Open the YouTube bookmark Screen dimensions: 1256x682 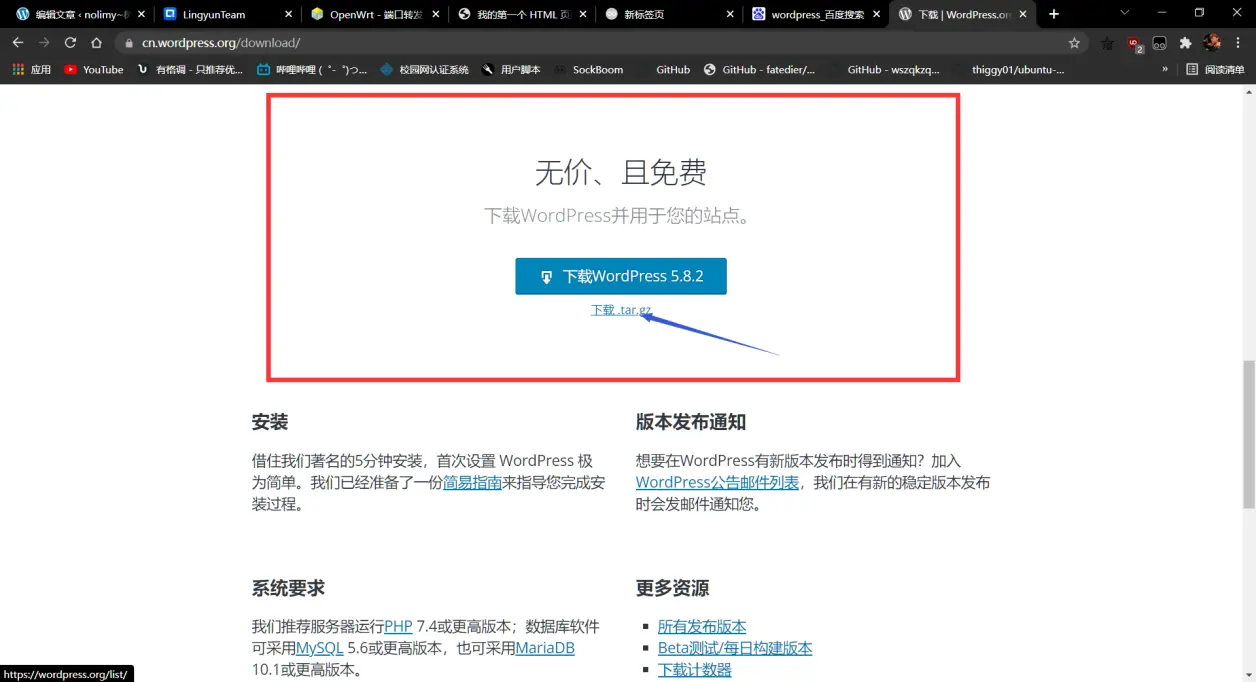pyautogui.click(x=93, y=70)
